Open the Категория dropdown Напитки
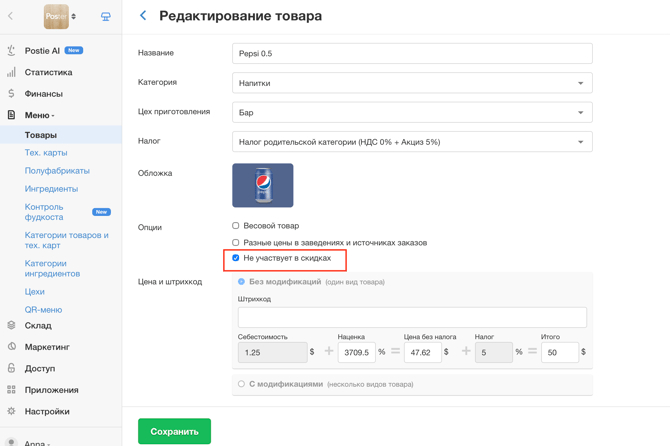The image size is (670, 446). (412, 83)
